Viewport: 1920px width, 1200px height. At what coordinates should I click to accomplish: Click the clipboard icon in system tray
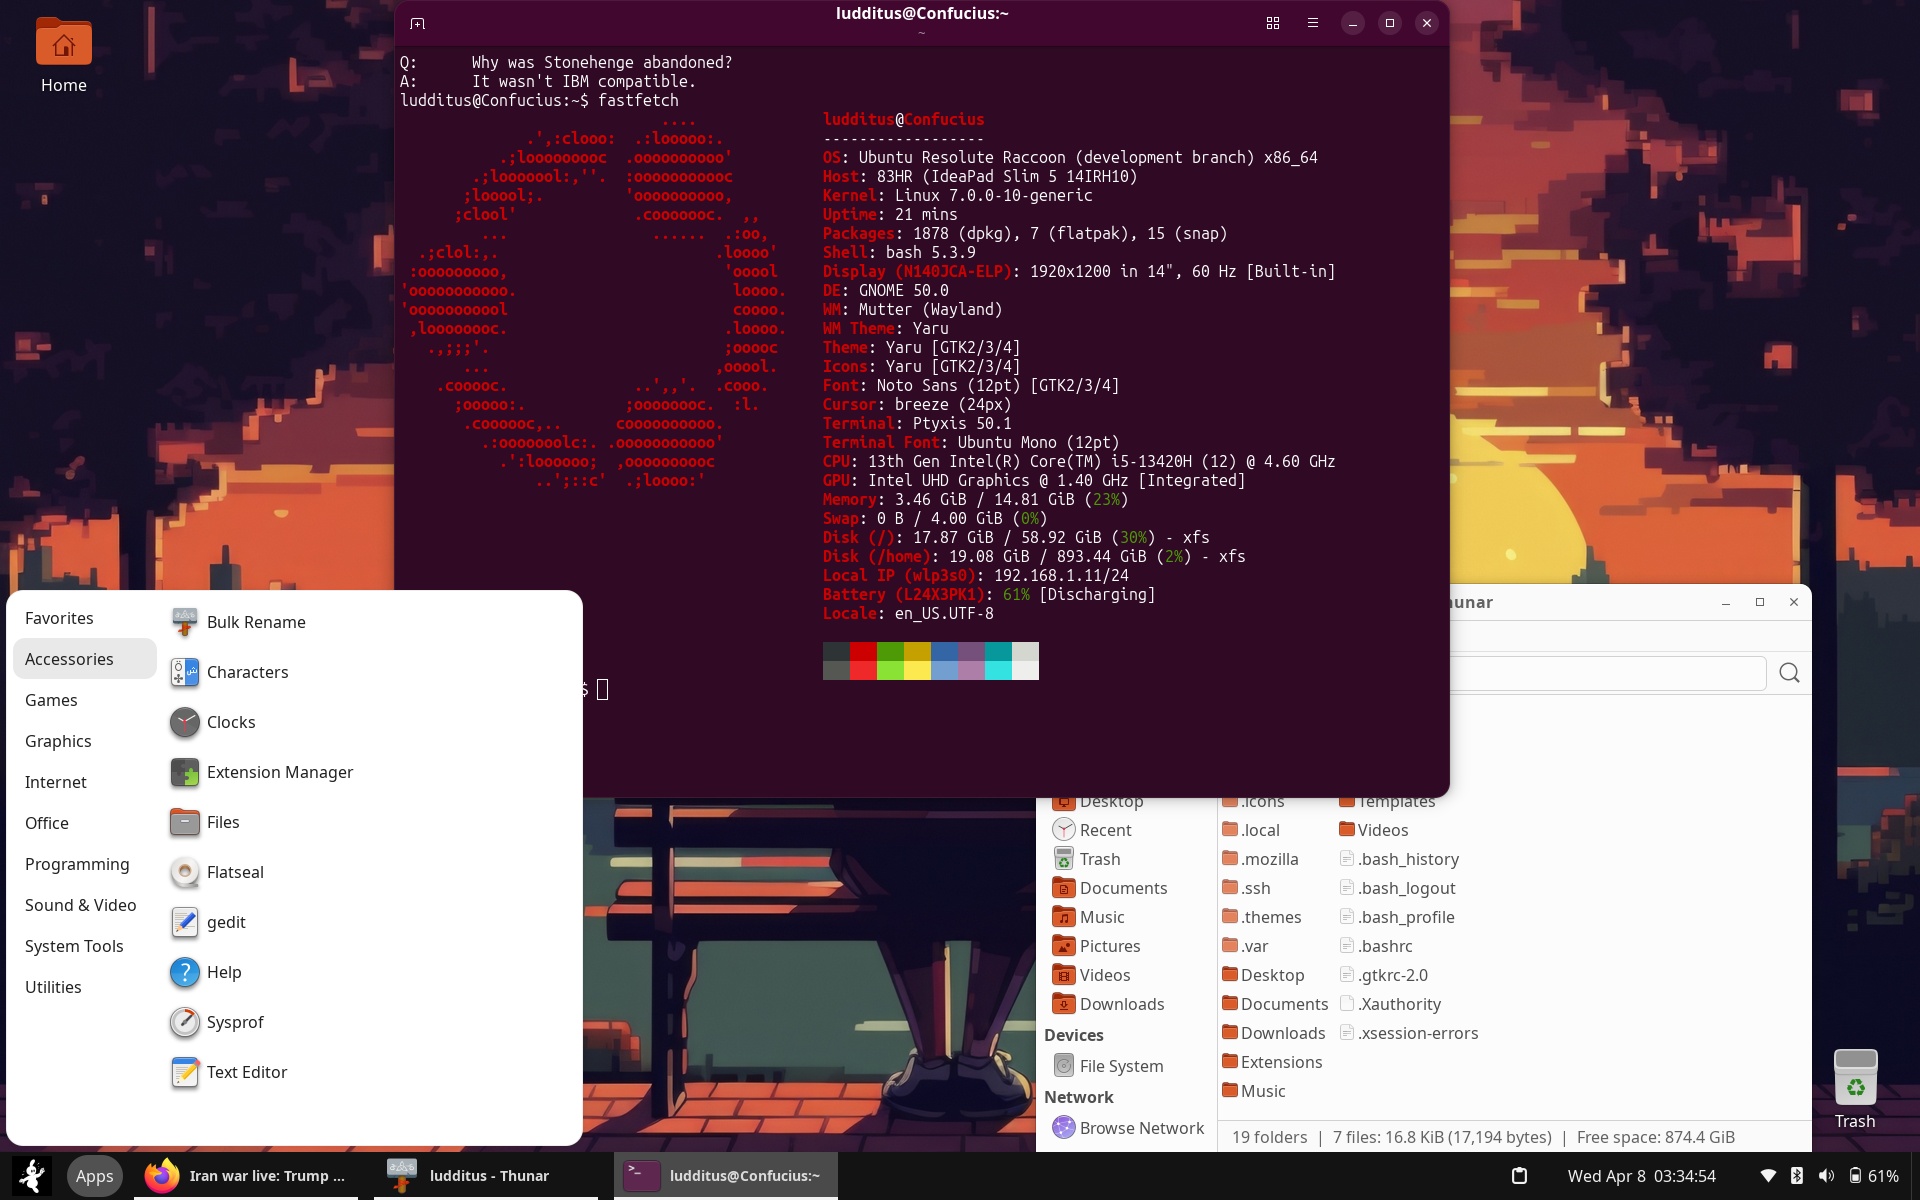click(x=1518, y=1176)
